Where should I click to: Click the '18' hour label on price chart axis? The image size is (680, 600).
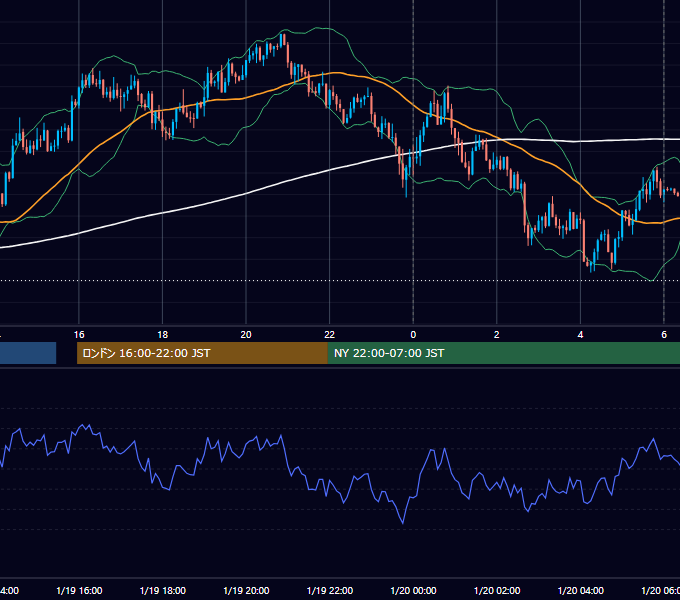(x=163, y=335)
